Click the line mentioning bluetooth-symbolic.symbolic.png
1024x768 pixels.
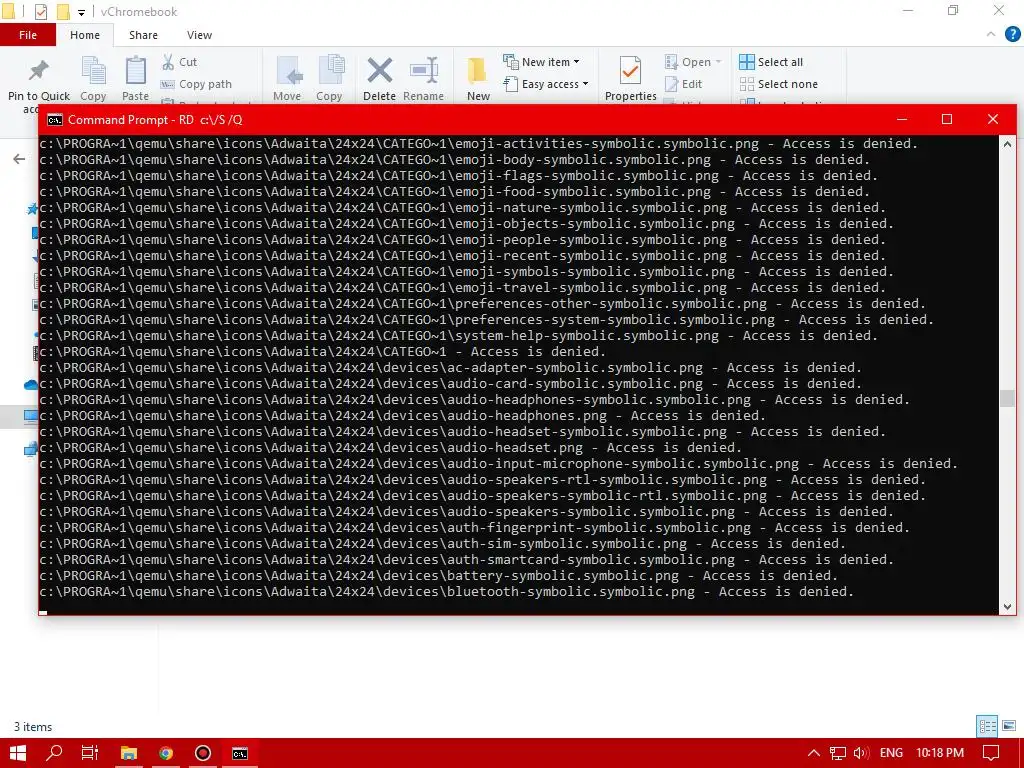pos(447,592)
